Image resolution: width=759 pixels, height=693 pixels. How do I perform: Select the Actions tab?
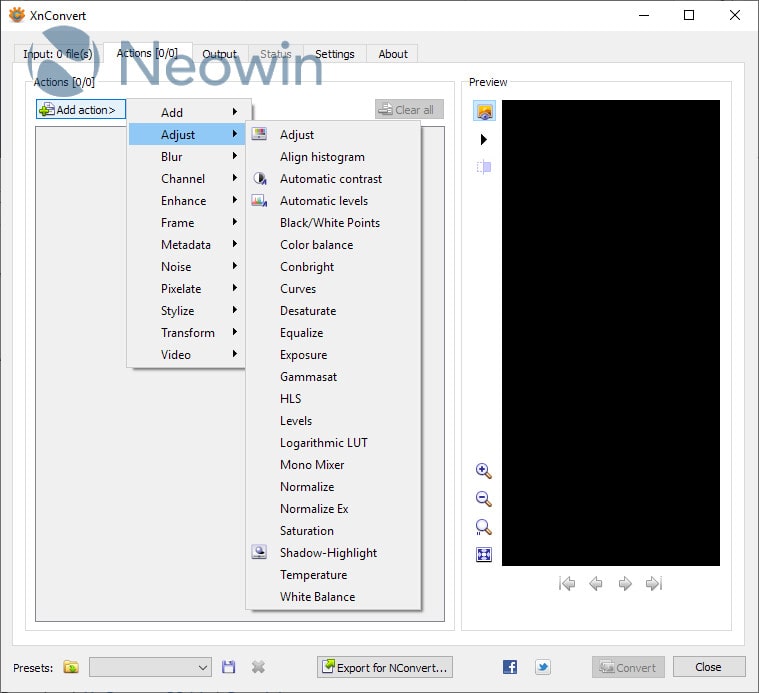pyautogui.click(x=147, y=53)
